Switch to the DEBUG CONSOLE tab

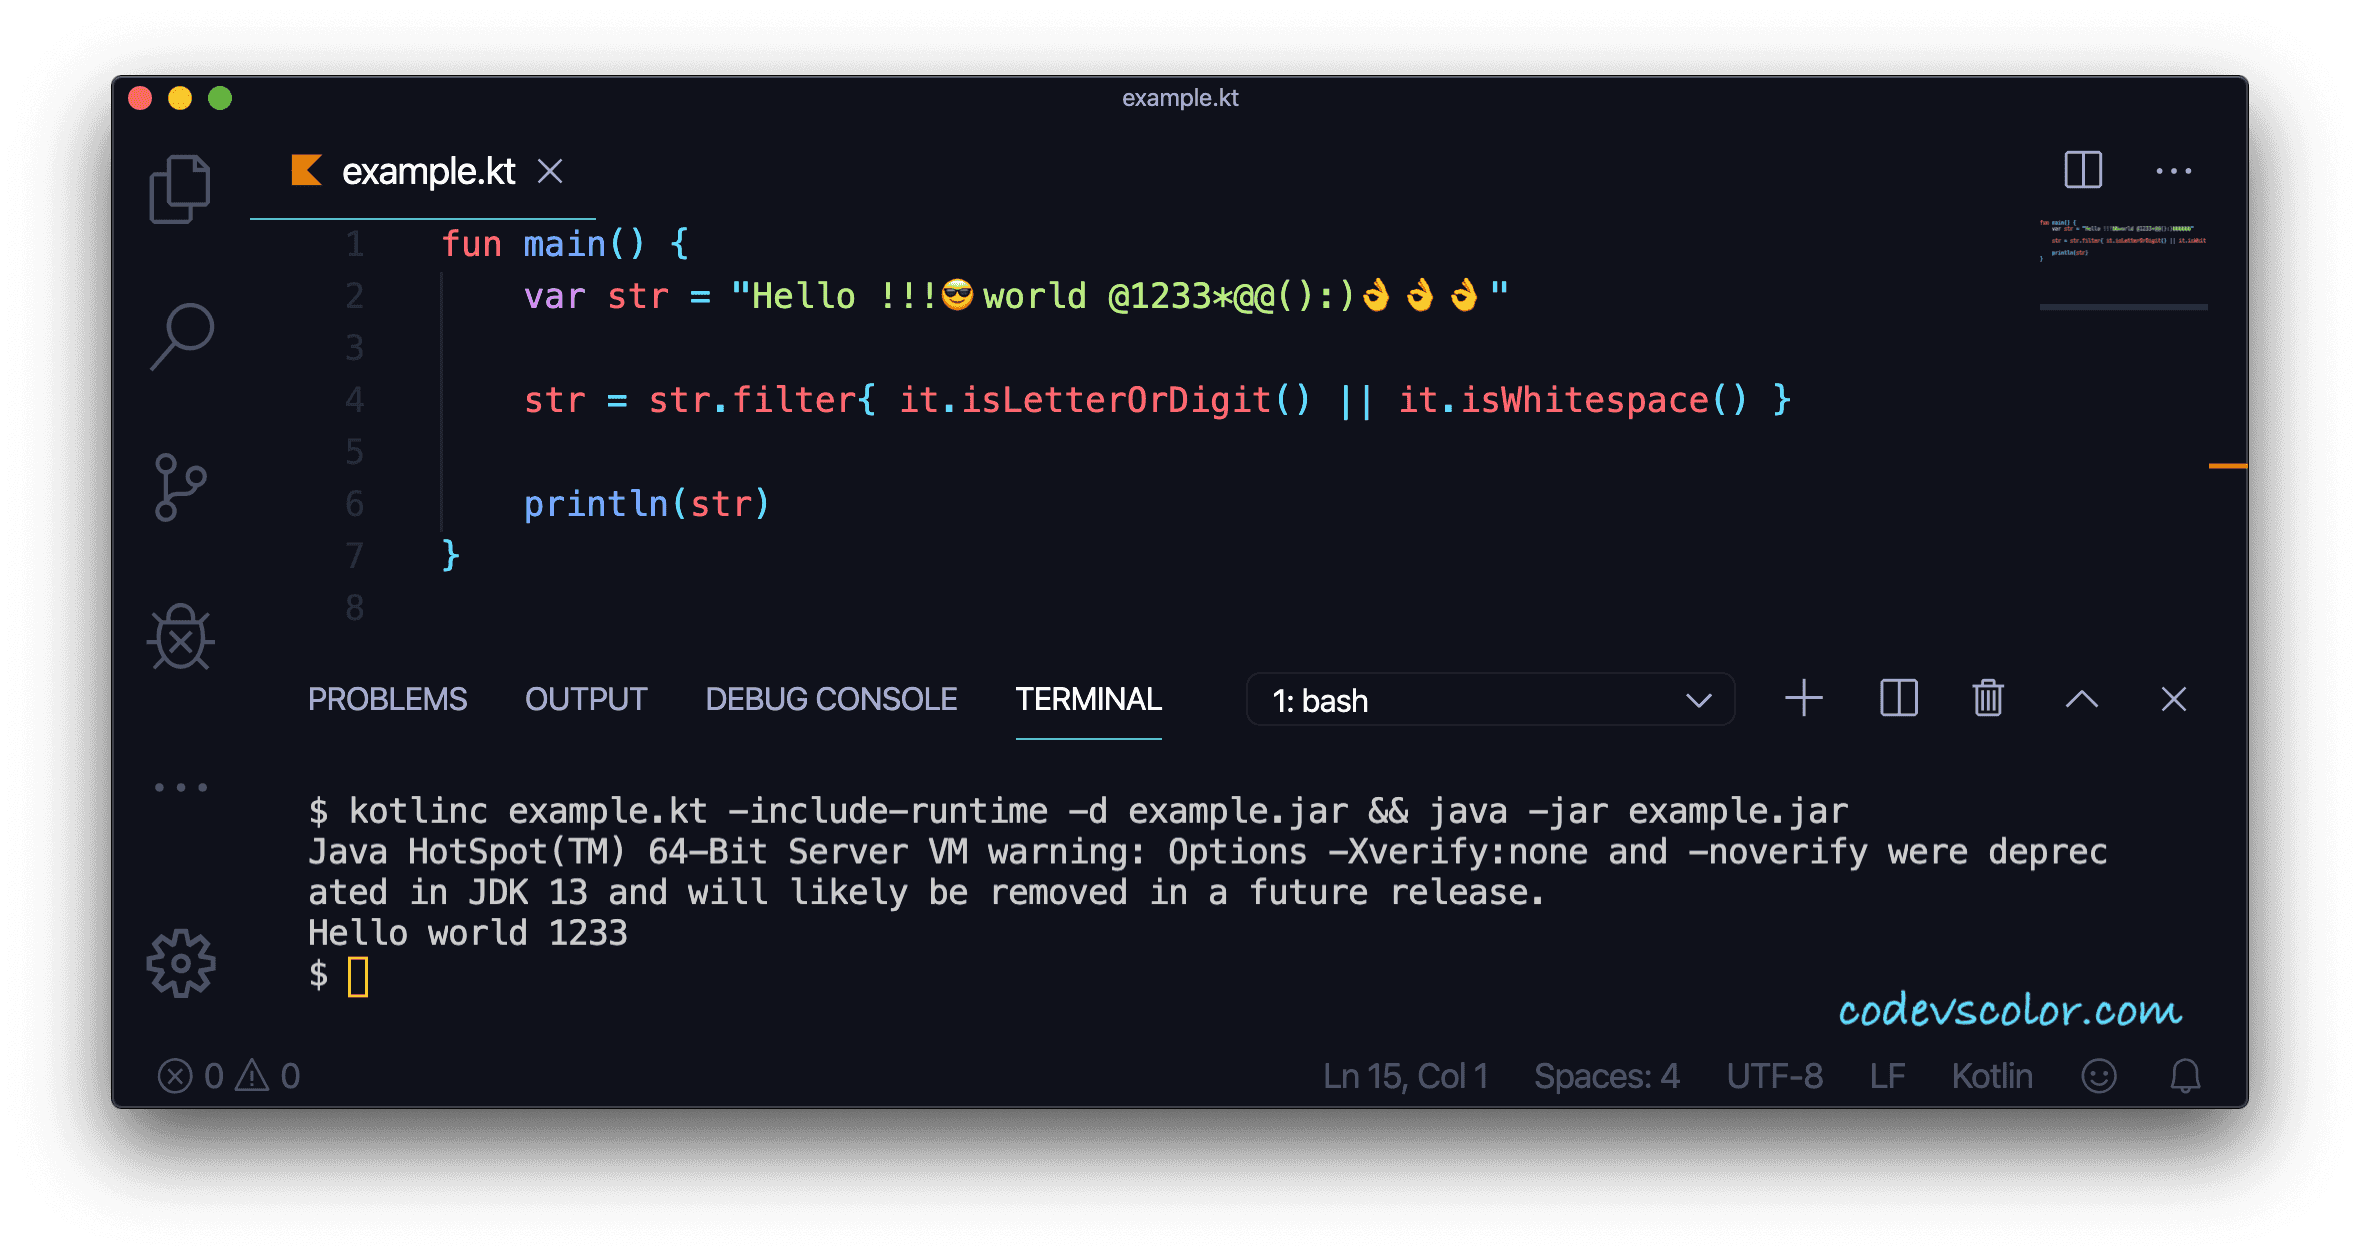coord(831,699)
